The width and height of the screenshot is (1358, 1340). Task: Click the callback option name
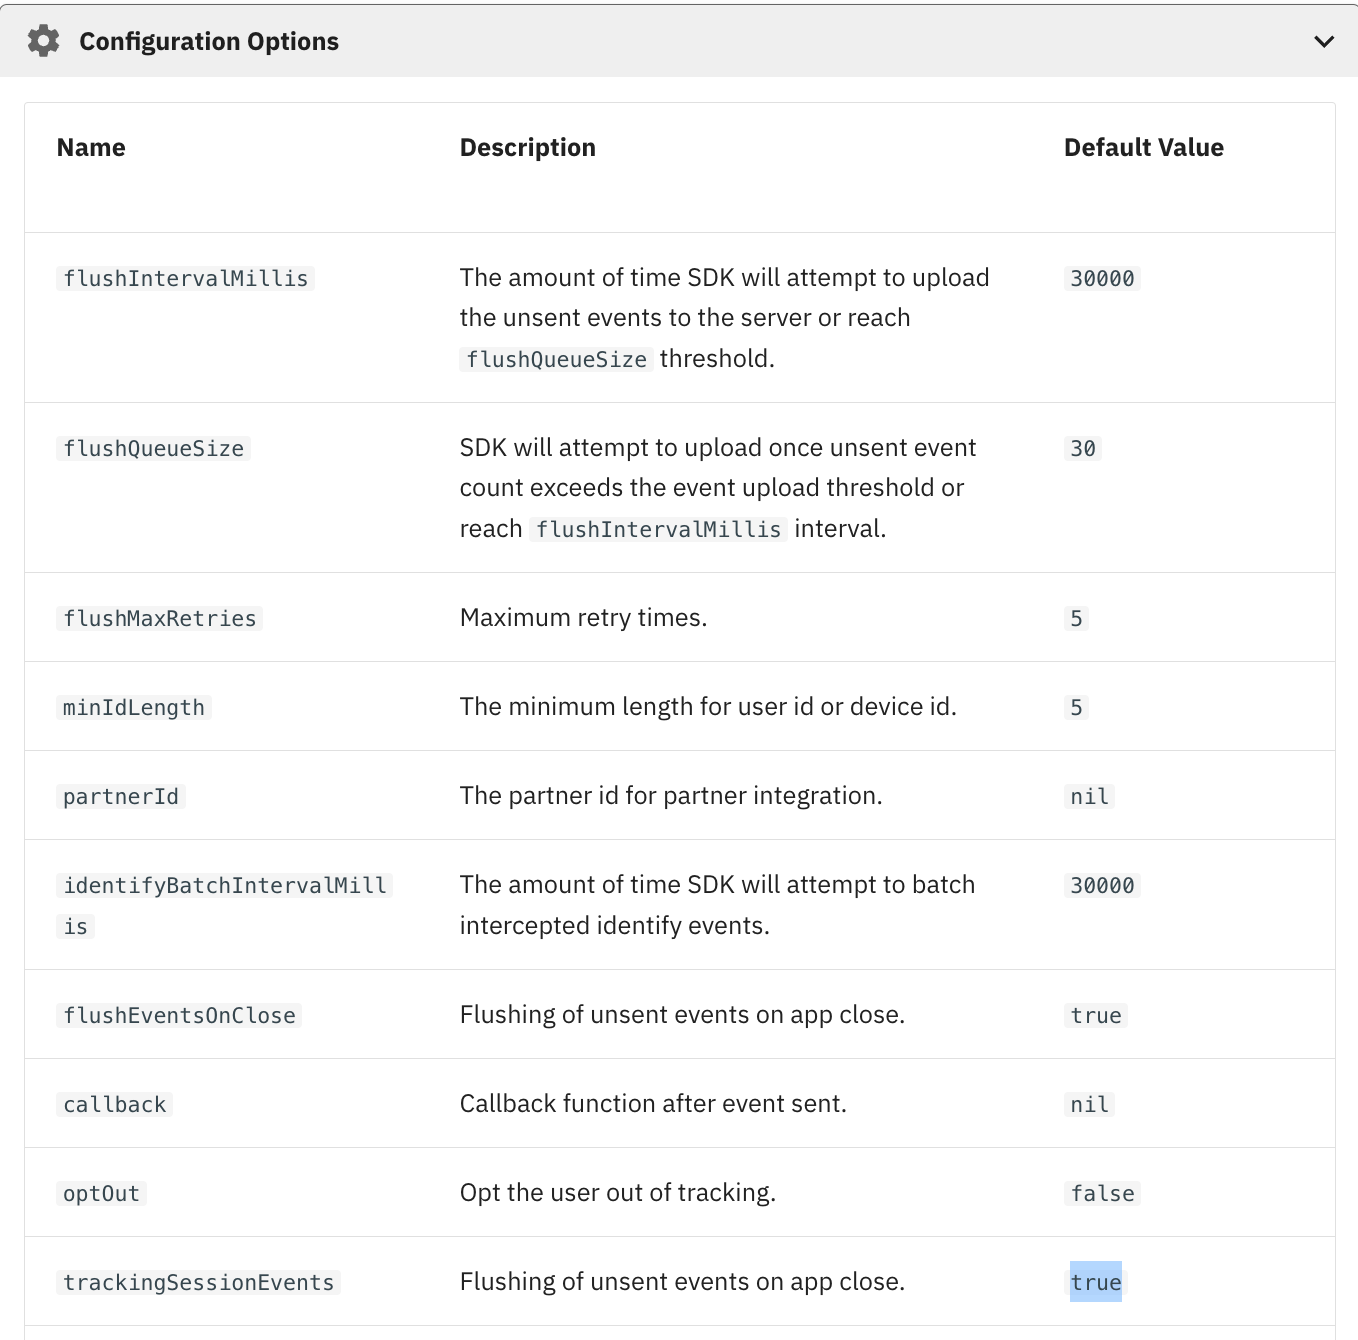pyautogui.click(x=114, y=1105)
